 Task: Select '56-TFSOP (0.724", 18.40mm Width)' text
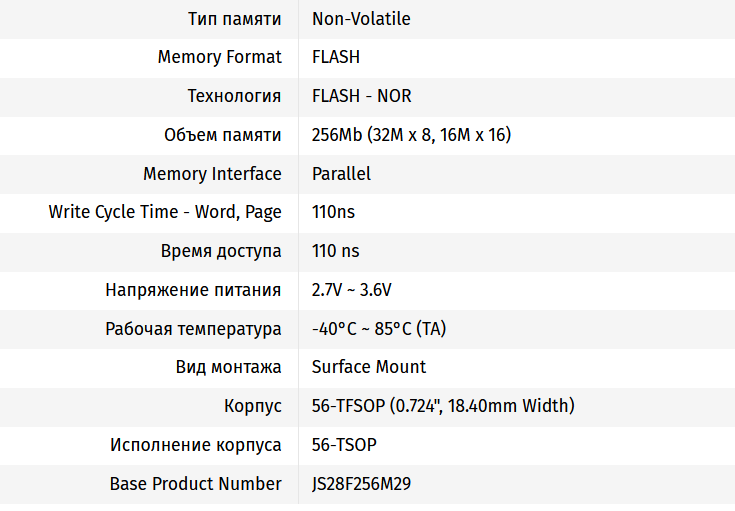443,406
